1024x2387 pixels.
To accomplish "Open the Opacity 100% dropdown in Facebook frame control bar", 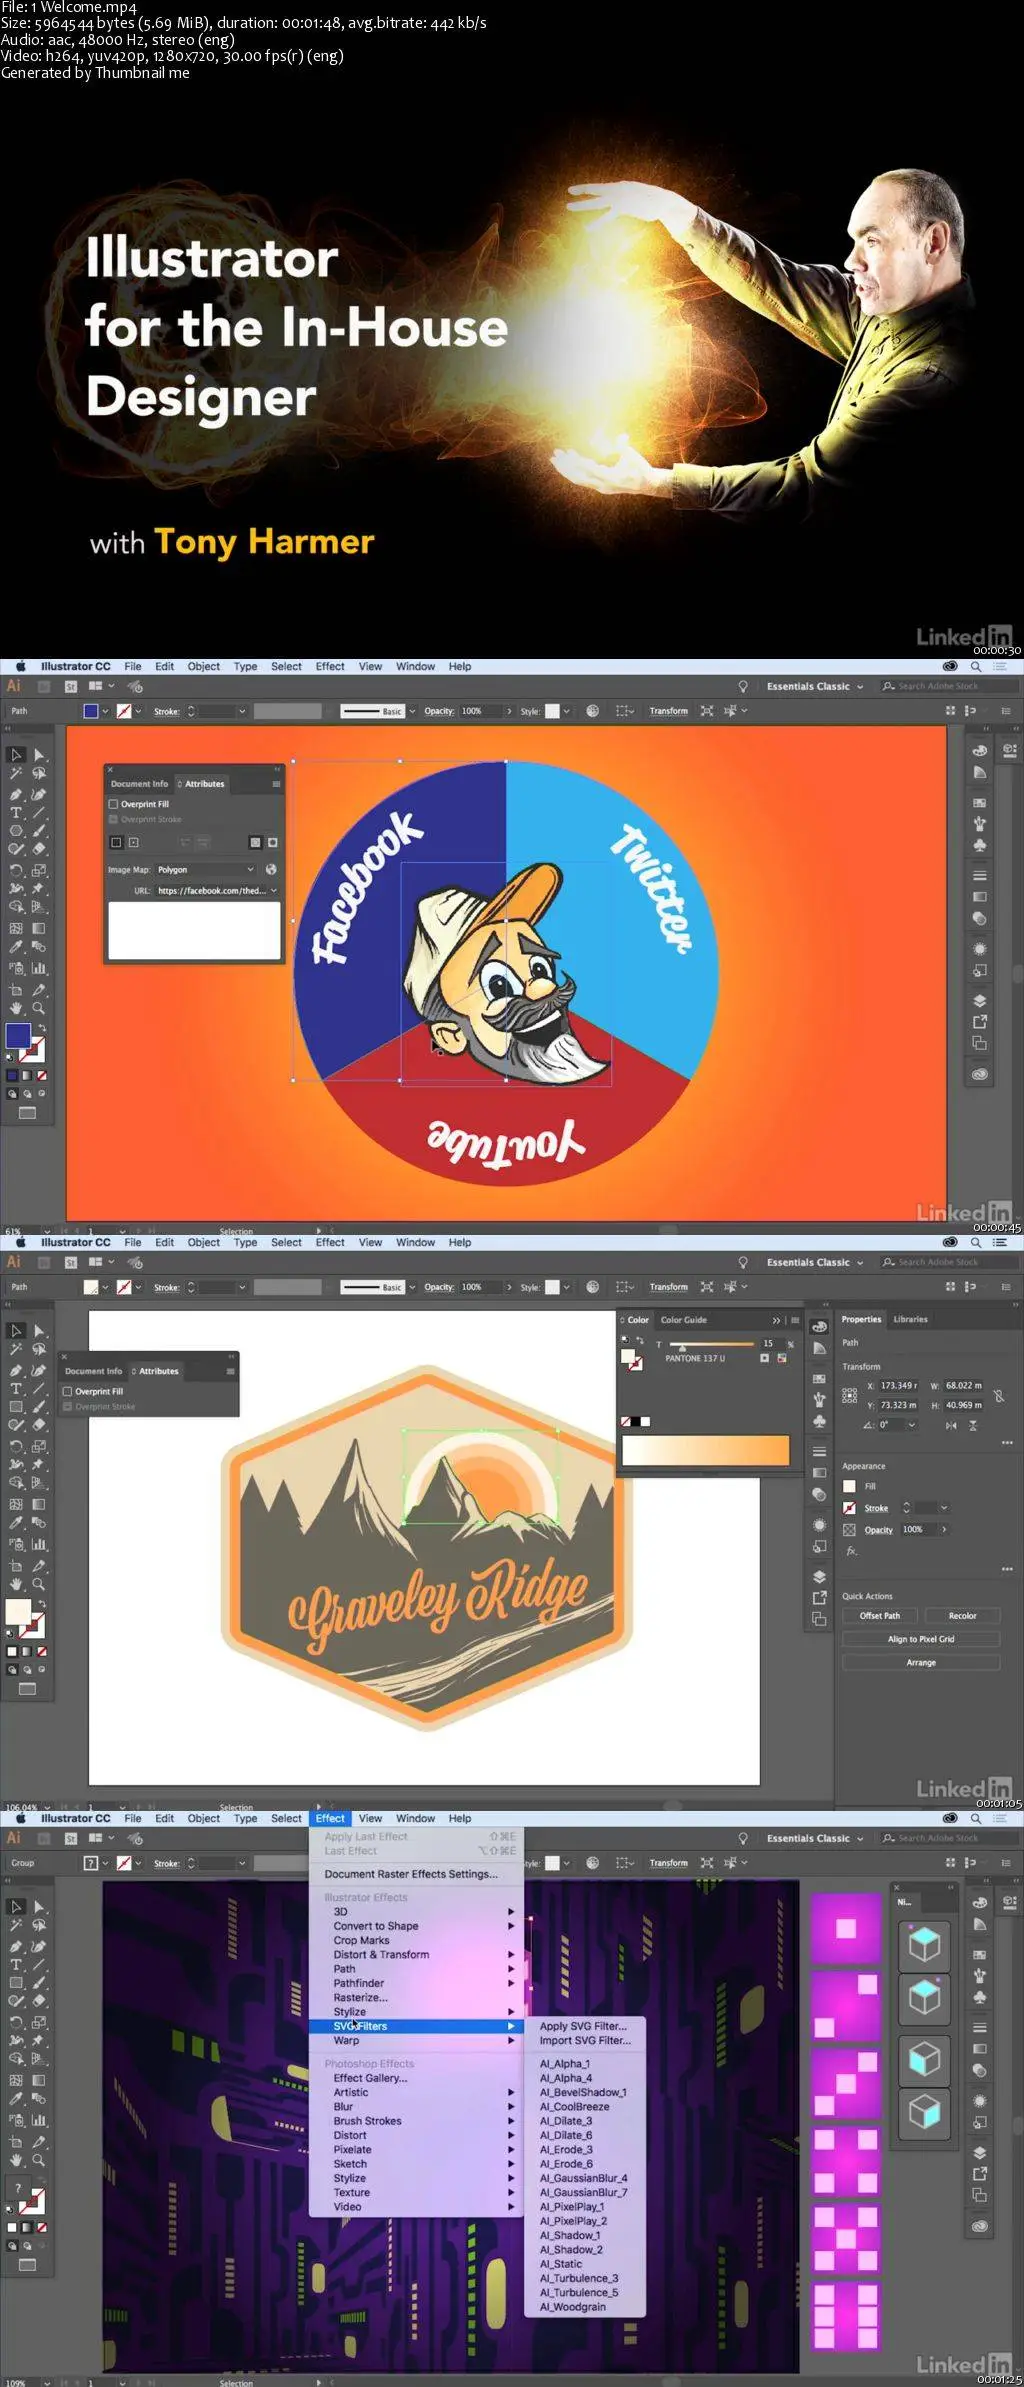I will pos(509,711).
